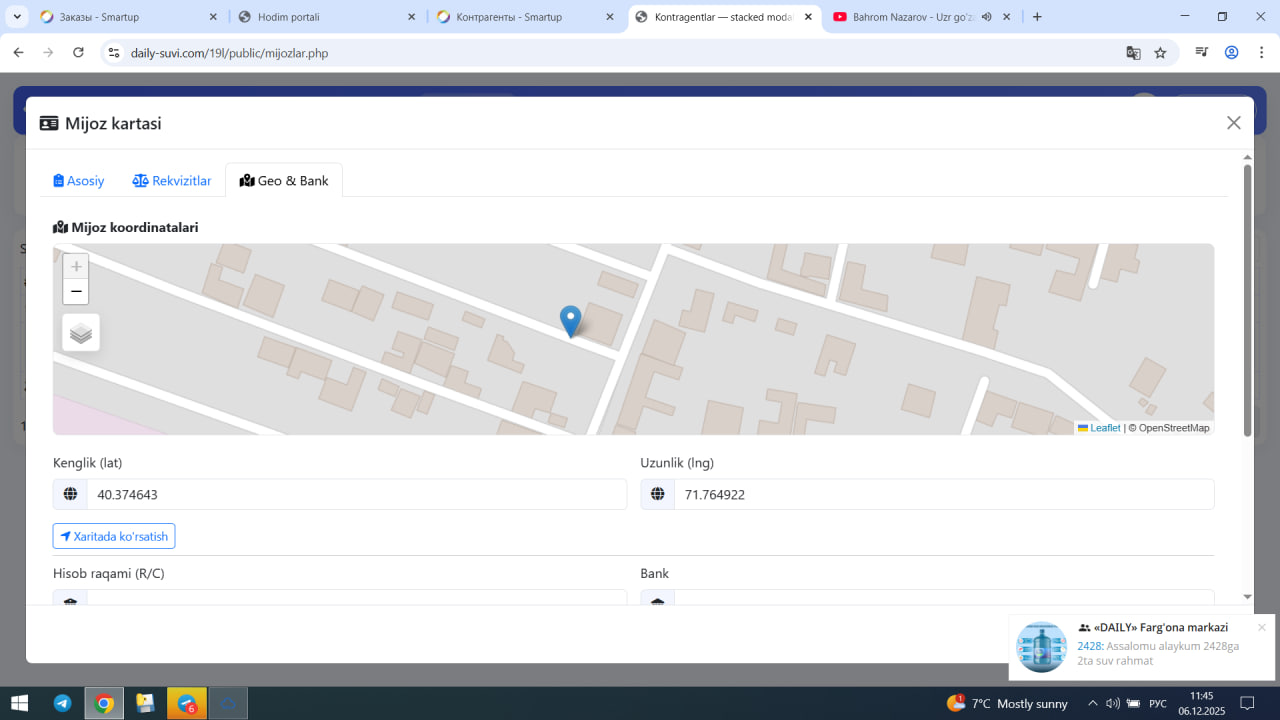This screenshot has height=720, width=1280.
Task: Zoom in on the map
Action: coord(76,266)
